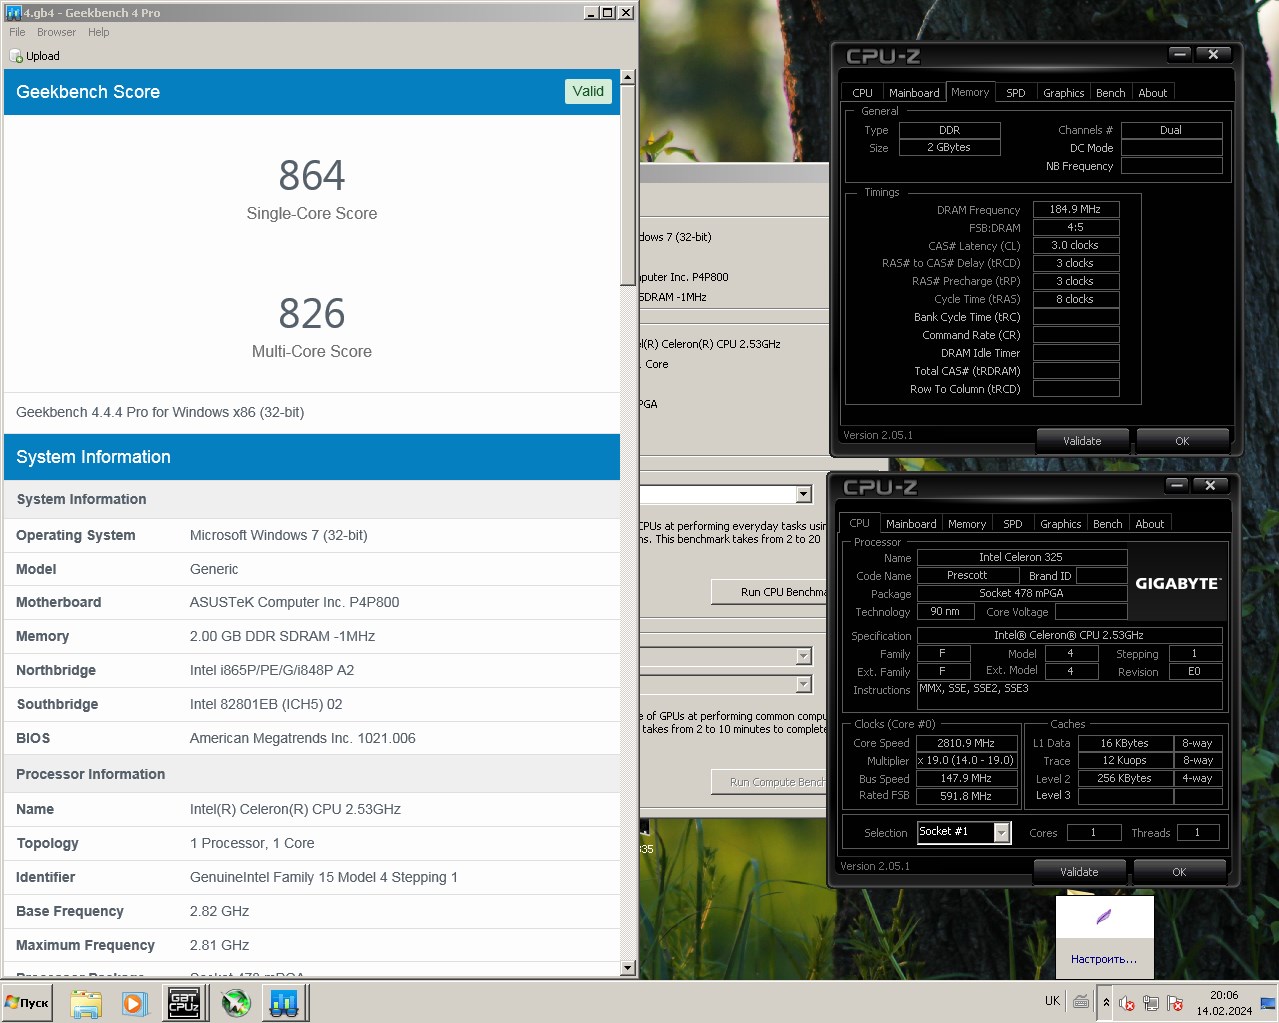
Task: Click the Name field Intel Celeron 325
Action: coord(1021,557)
